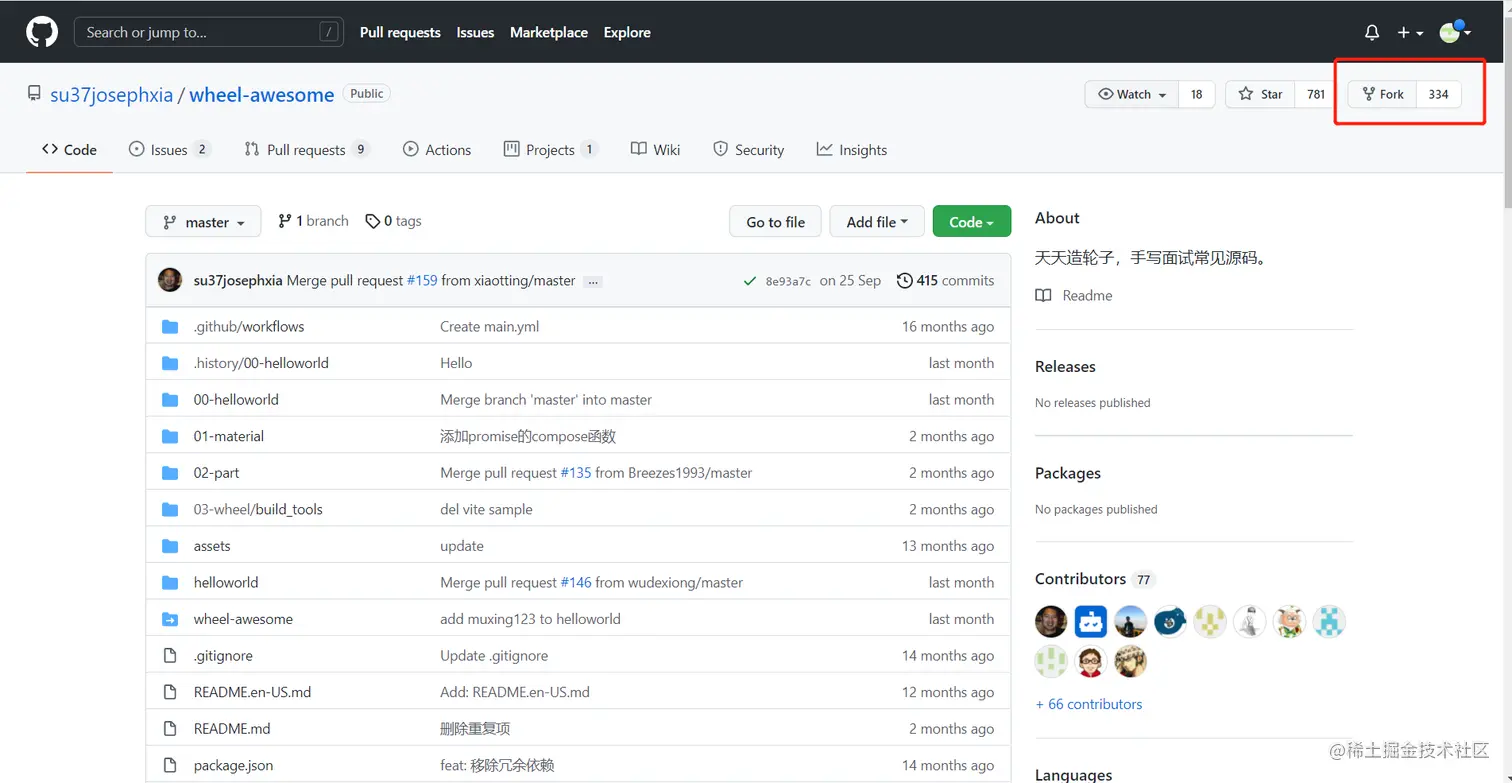Expand the Watch dropdown
This screenshot has height=783, width=1512.
point(1132,94)
